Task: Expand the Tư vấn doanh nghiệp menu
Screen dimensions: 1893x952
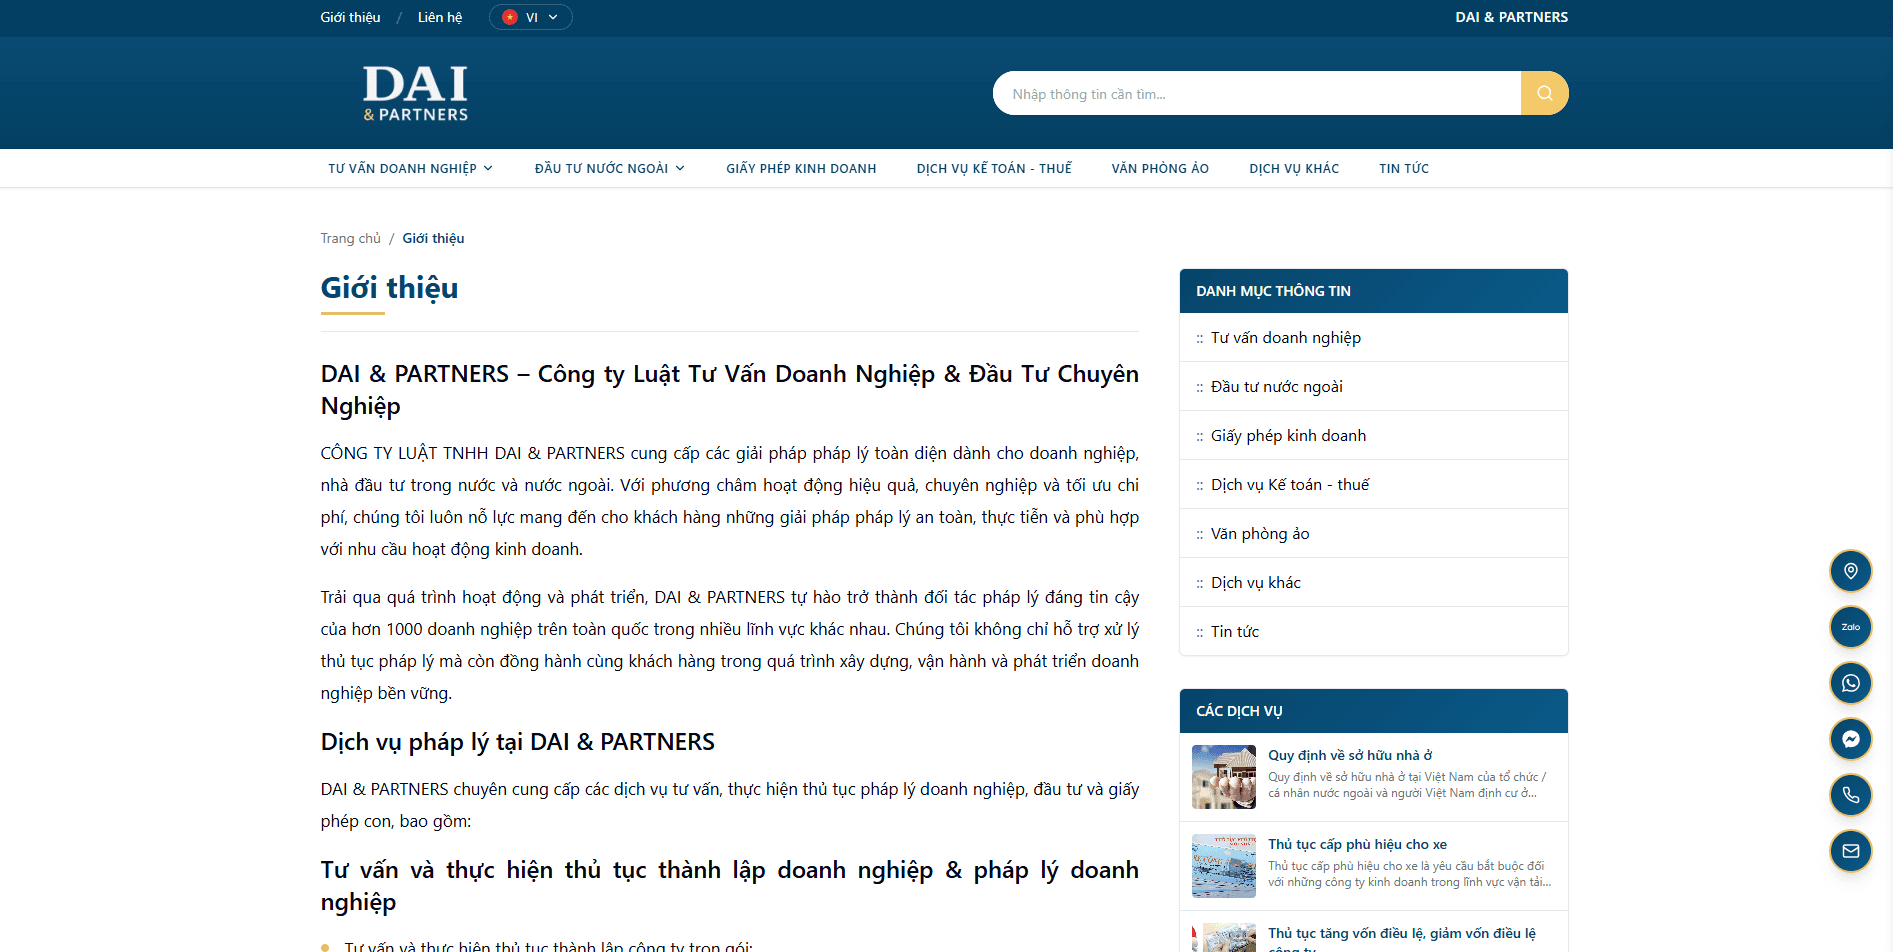Action: tap(410, 168)
